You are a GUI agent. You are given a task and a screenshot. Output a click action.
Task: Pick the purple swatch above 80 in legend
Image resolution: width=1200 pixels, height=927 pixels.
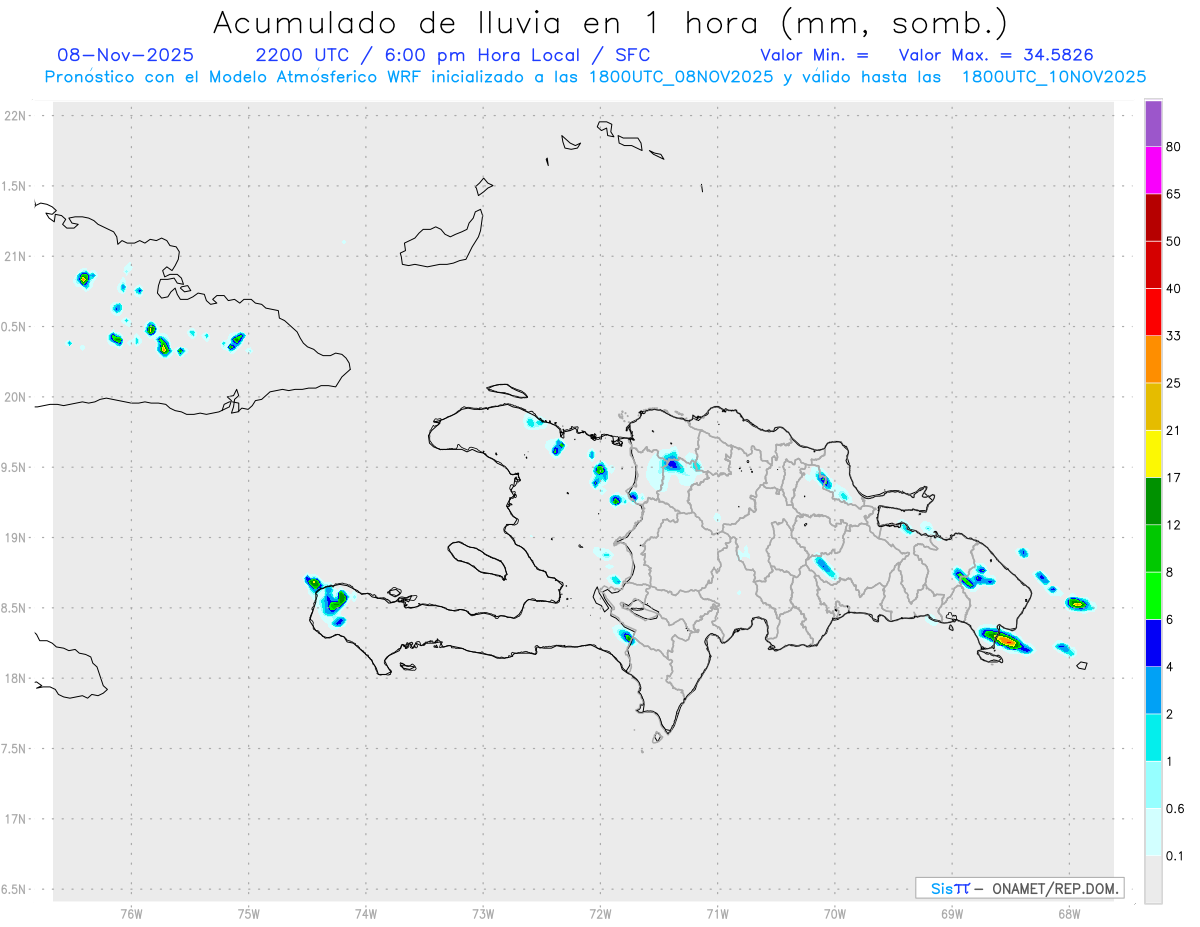1153,124
